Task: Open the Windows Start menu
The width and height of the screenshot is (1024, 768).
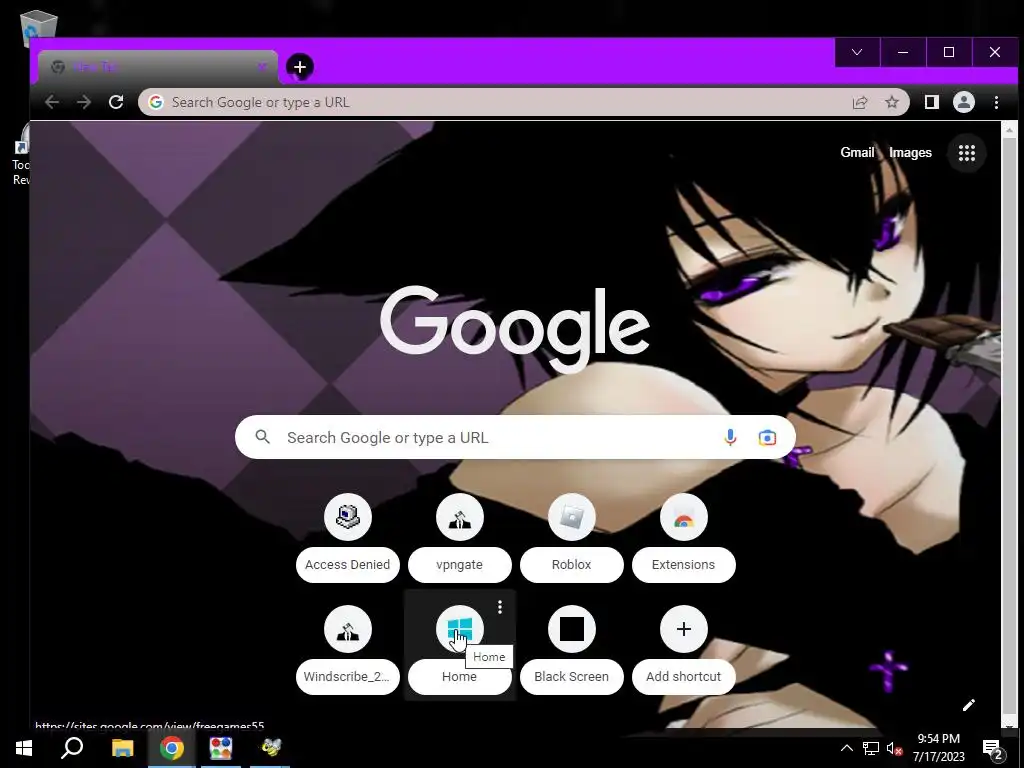Action: pyautogui.click(x=24, y=748)
